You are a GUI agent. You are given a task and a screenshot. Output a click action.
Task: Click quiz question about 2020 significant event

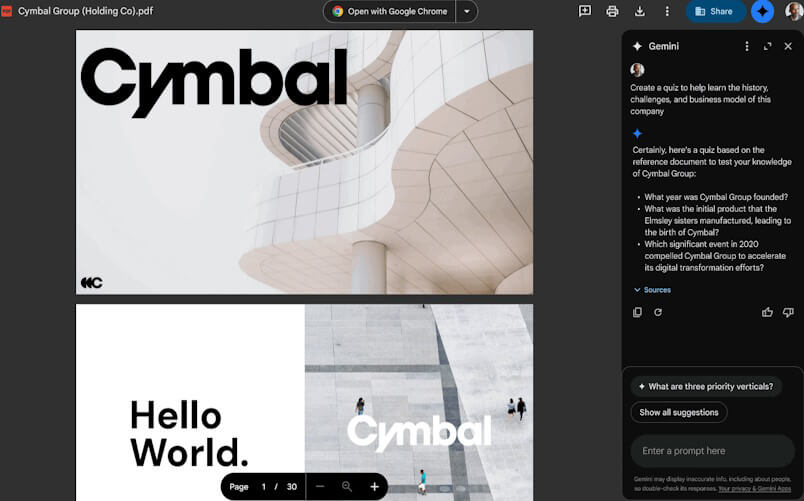click(x=713, y=256)
